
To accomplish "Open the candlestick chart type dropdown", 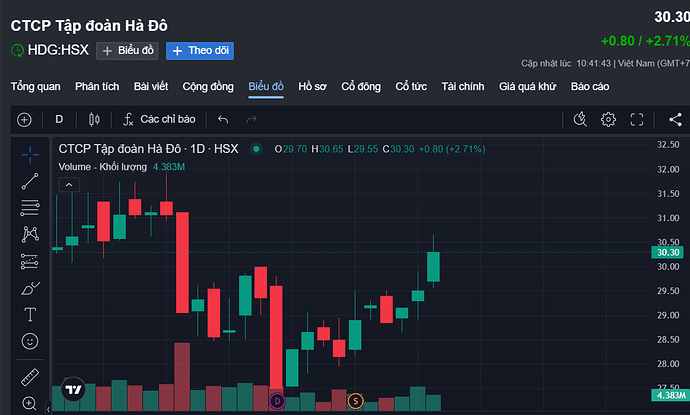I will [x=95, y=120].
